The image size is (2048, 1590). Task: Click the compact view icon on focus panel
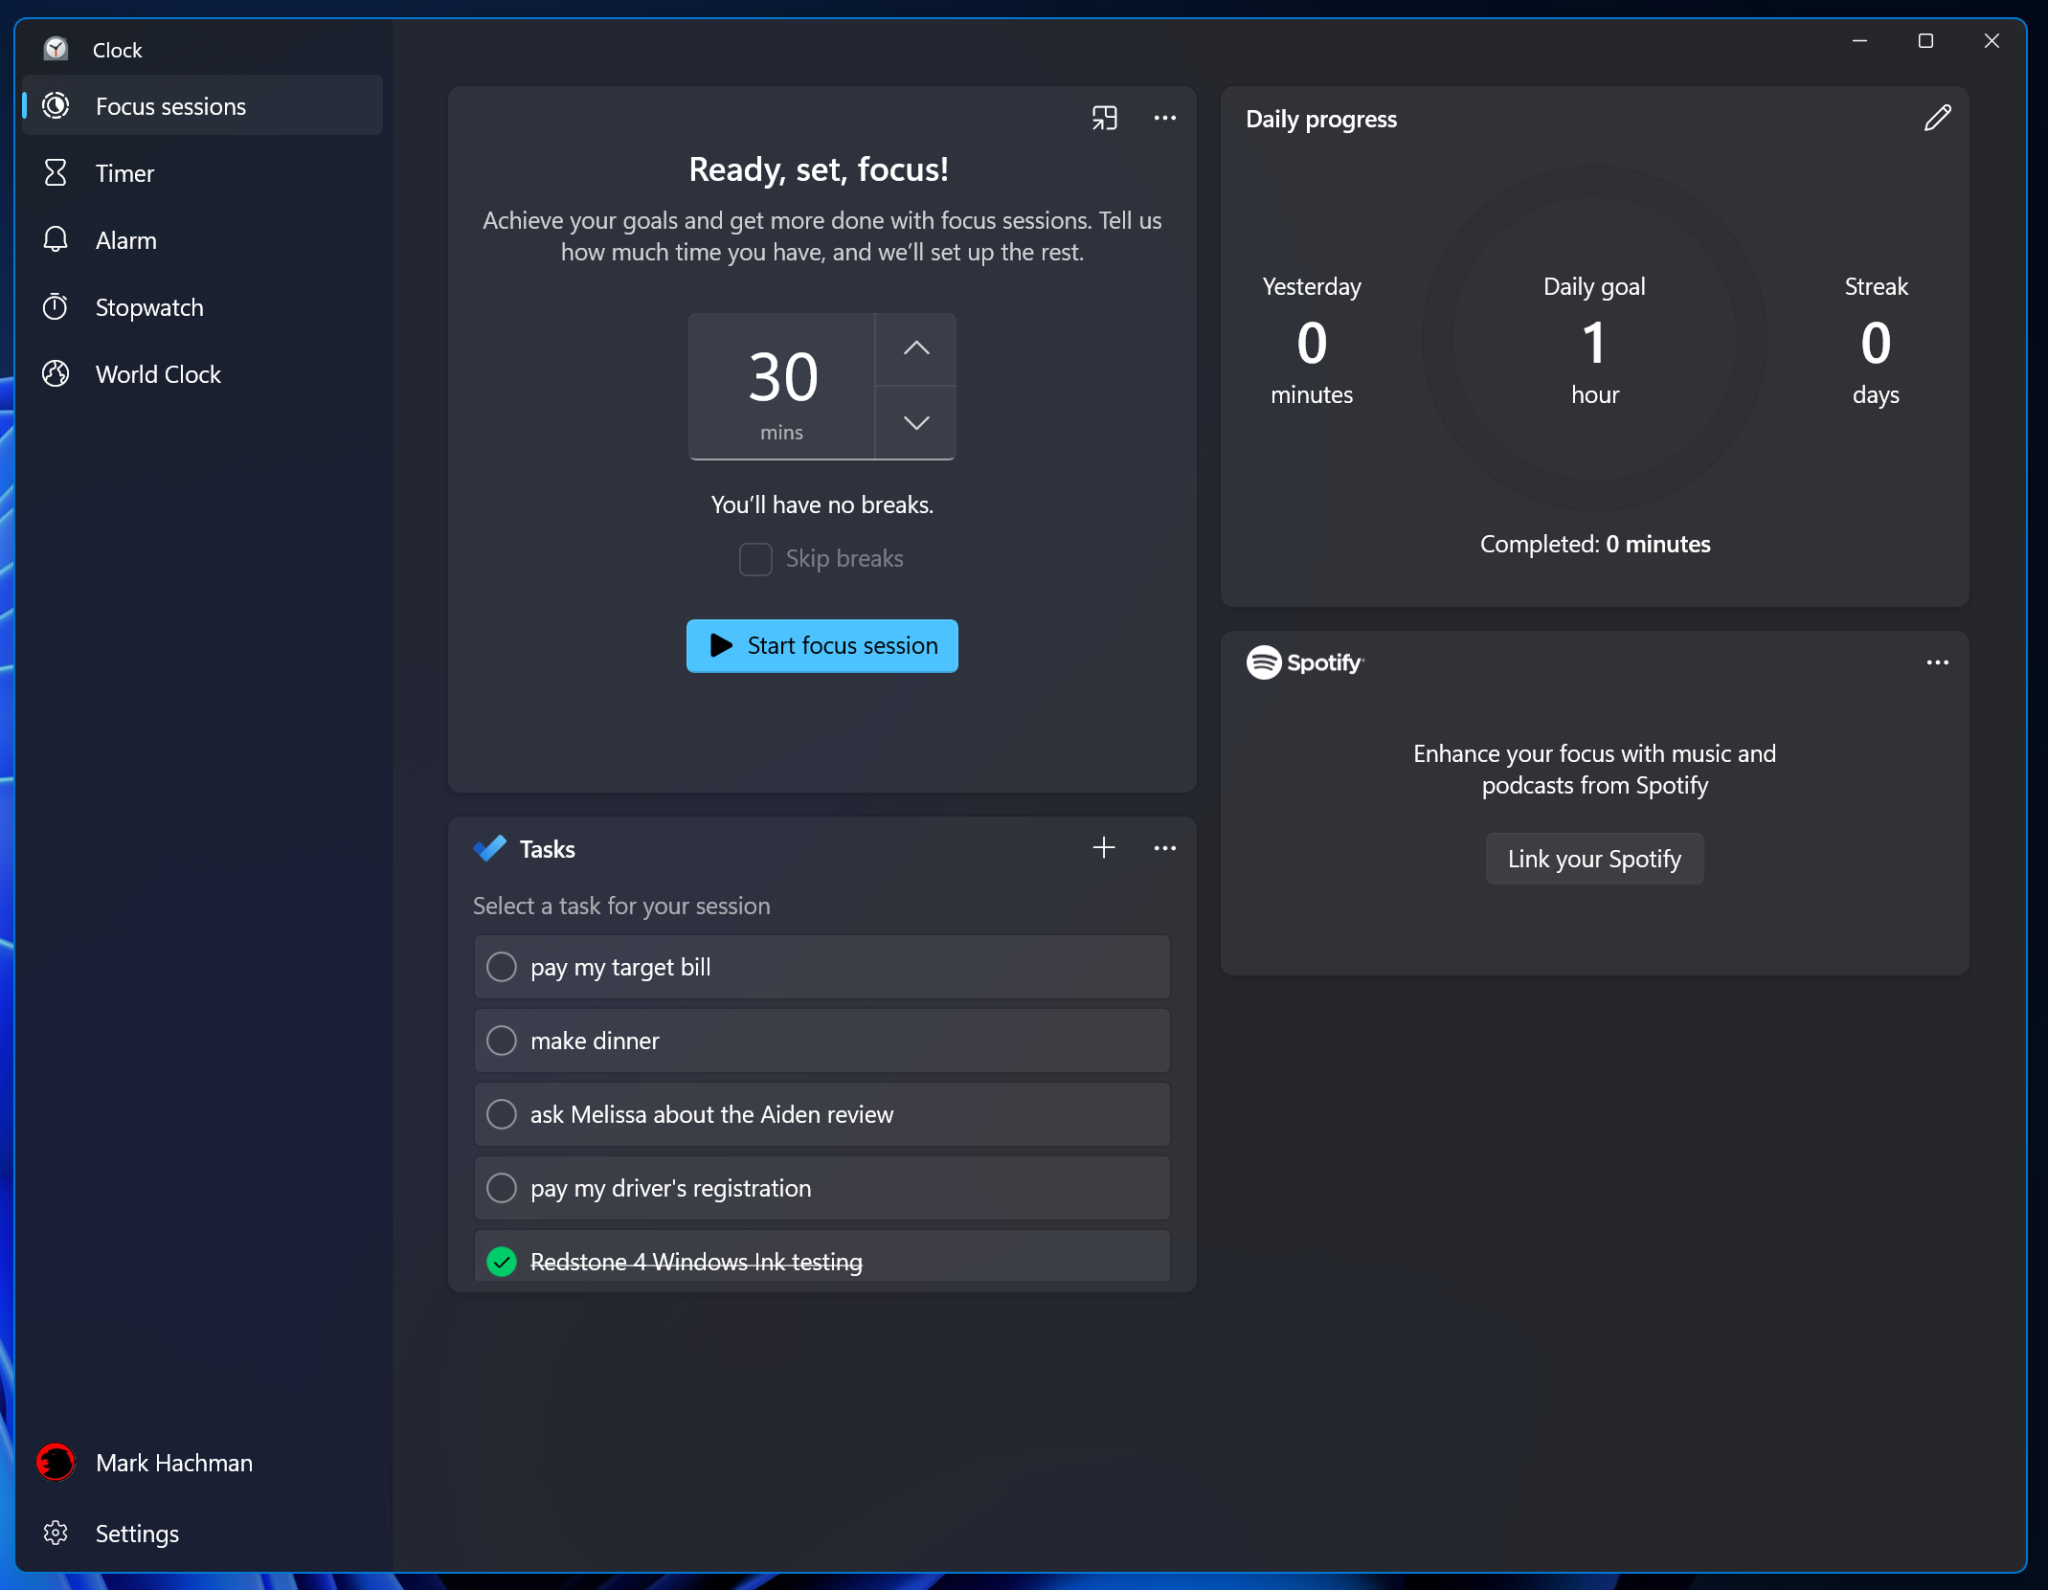pos(1104,118)
